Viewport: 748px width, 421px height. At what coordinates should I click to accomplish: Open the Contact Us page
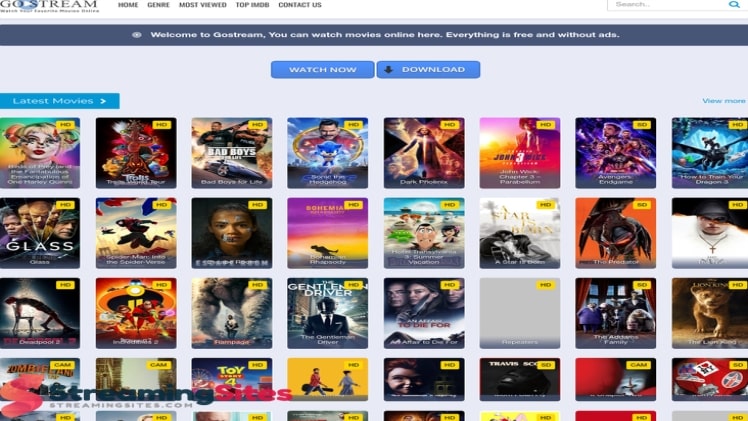click(x=300, y=5)
